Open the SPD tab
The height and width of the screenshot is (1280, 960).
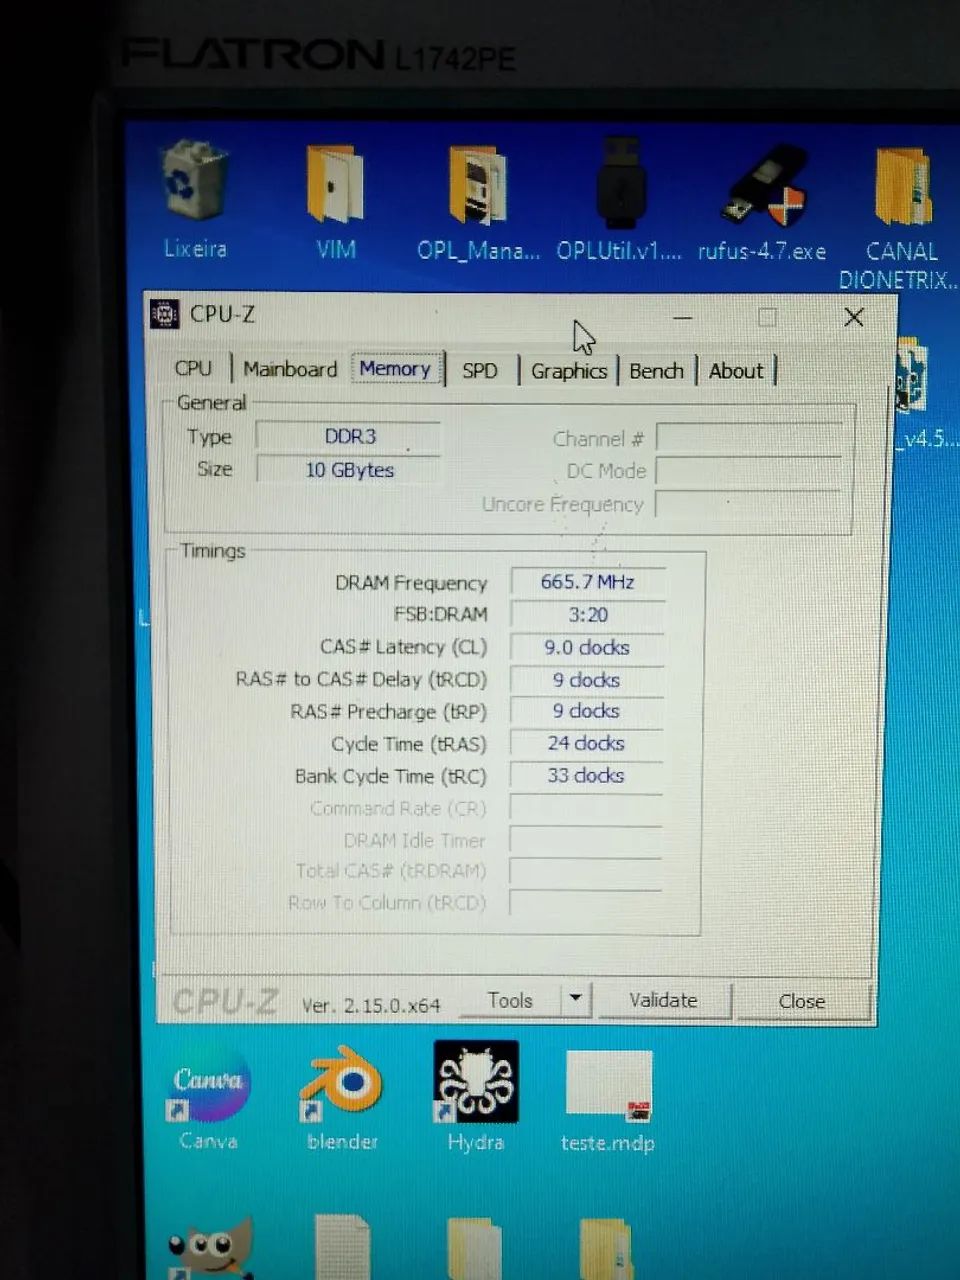tap(480, 370)
